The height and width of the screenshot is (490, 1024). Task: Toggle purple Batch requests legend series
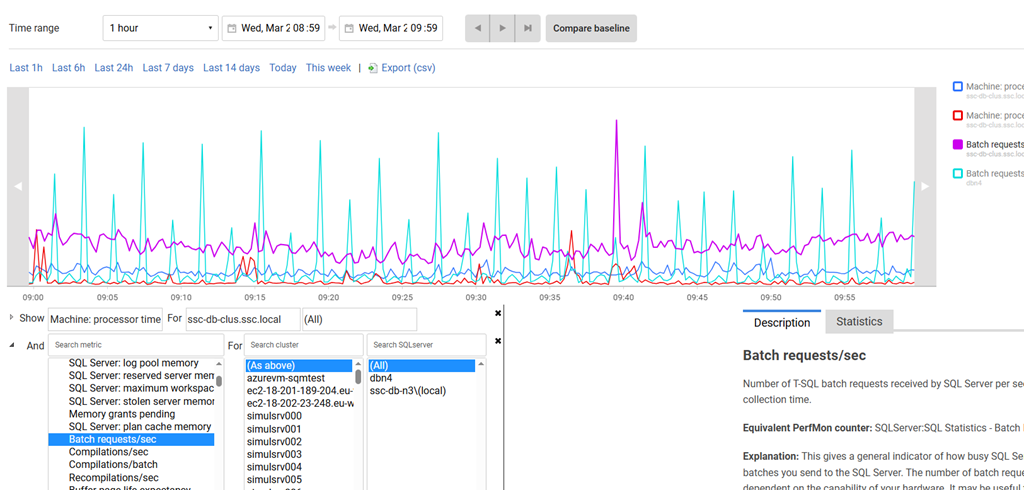pos(958,145)
